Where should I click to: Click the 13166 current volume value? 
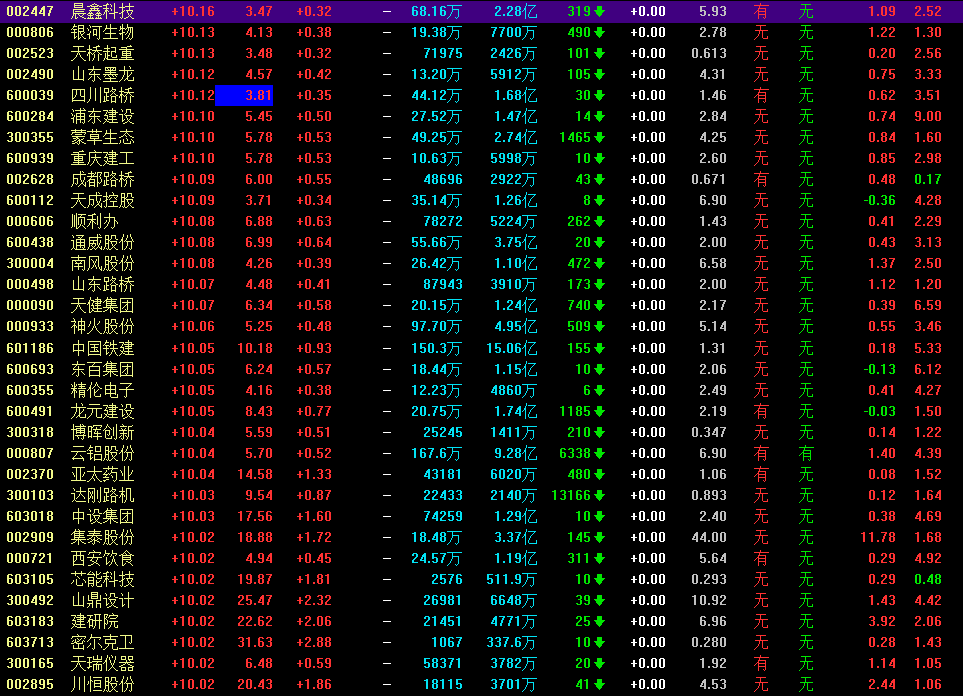(571, 495)
